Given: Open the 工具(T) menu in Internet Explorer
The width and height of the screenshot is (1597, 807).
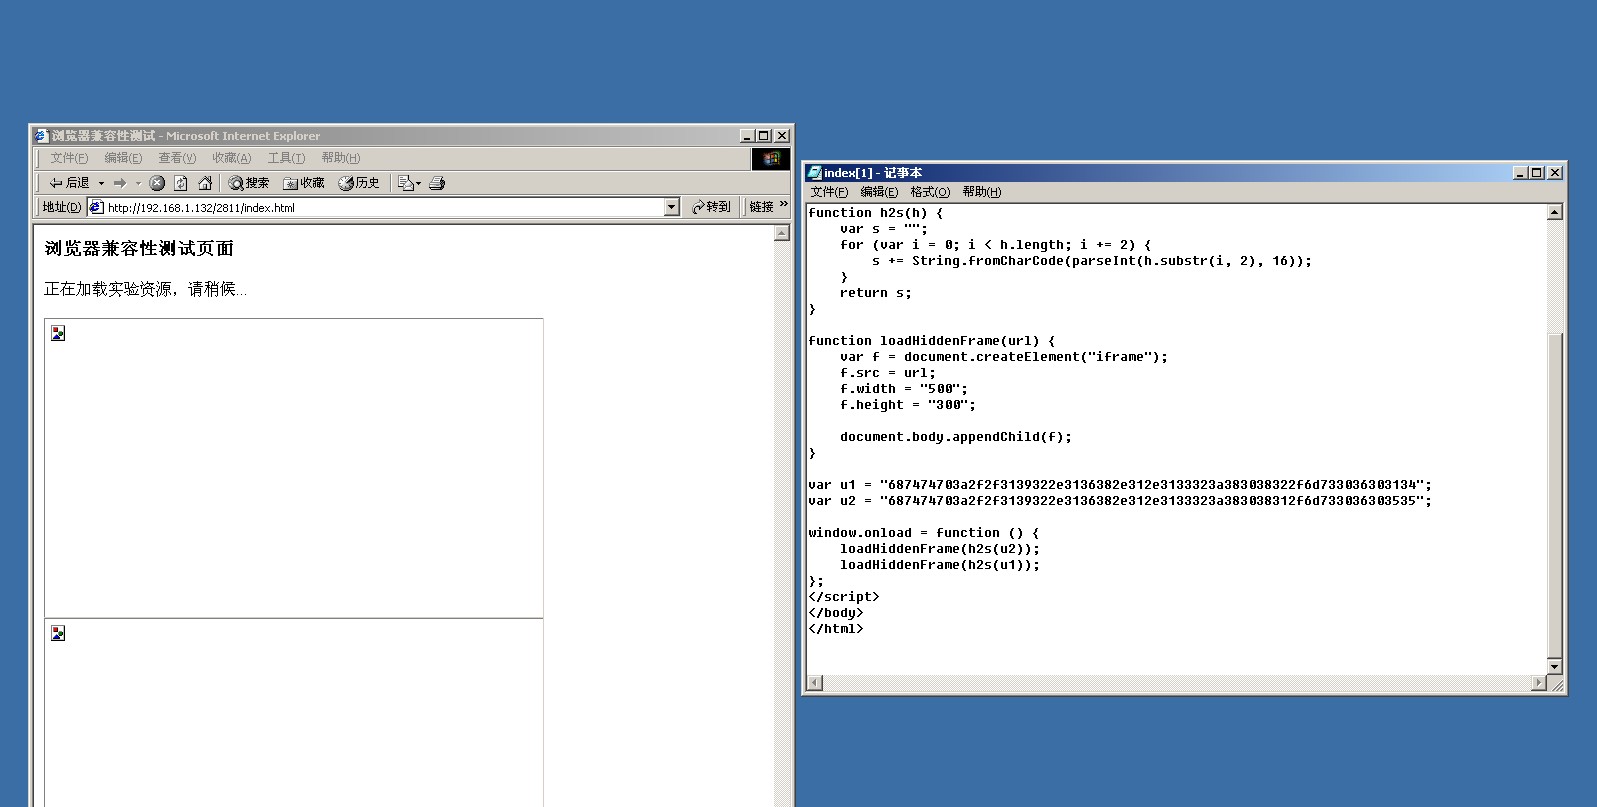Looking at the screenshot, I should click(x=286, y=158).
